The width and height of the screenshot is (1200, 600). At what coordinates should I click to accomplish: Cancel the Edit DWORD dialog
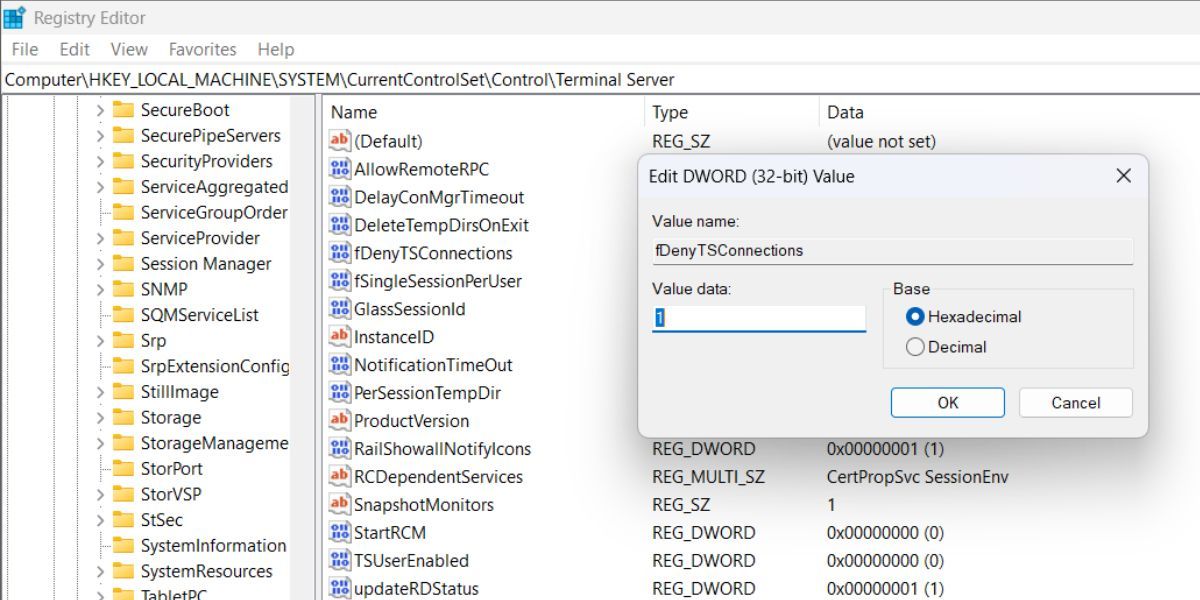click(x=1076, y=403)
